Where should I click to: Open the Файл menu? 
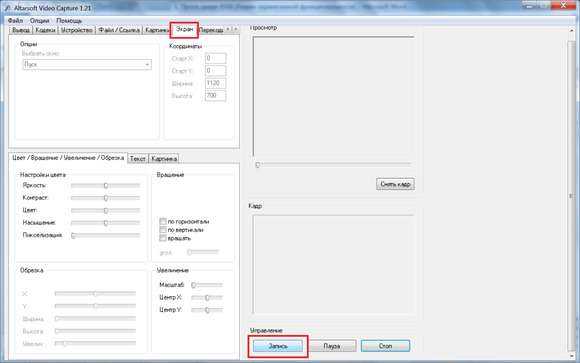15,20
